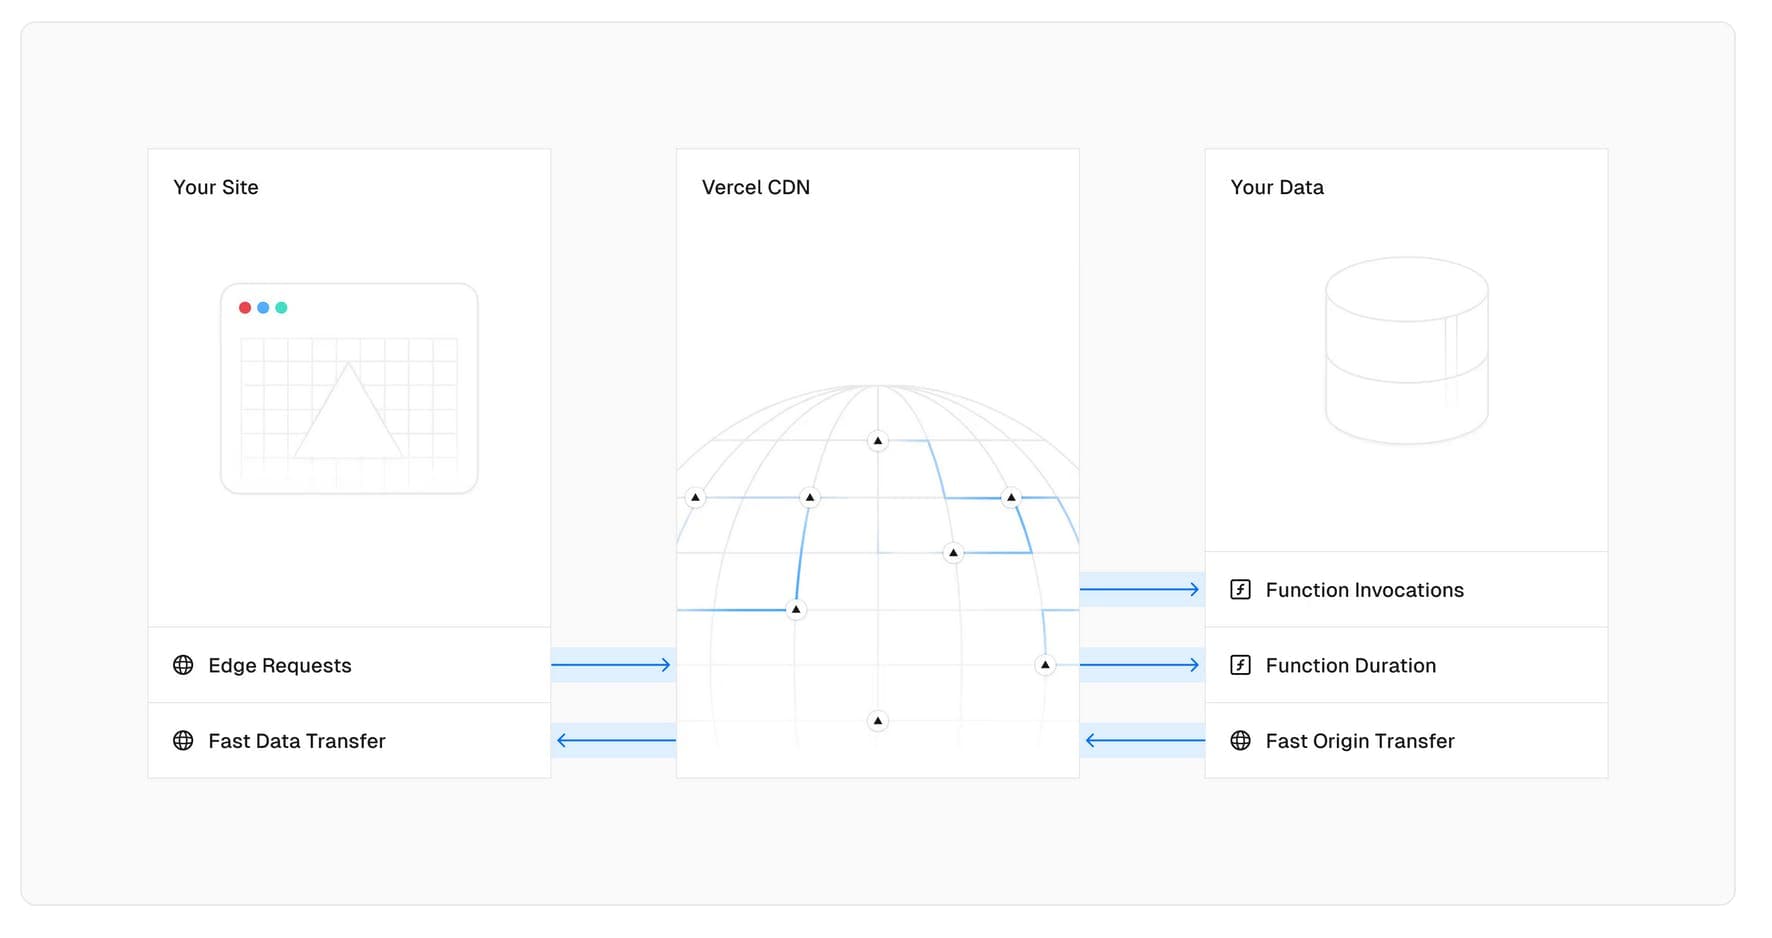
Task: Click the globe icon beside Fast Data Transfer
Action: click(183, 741)
